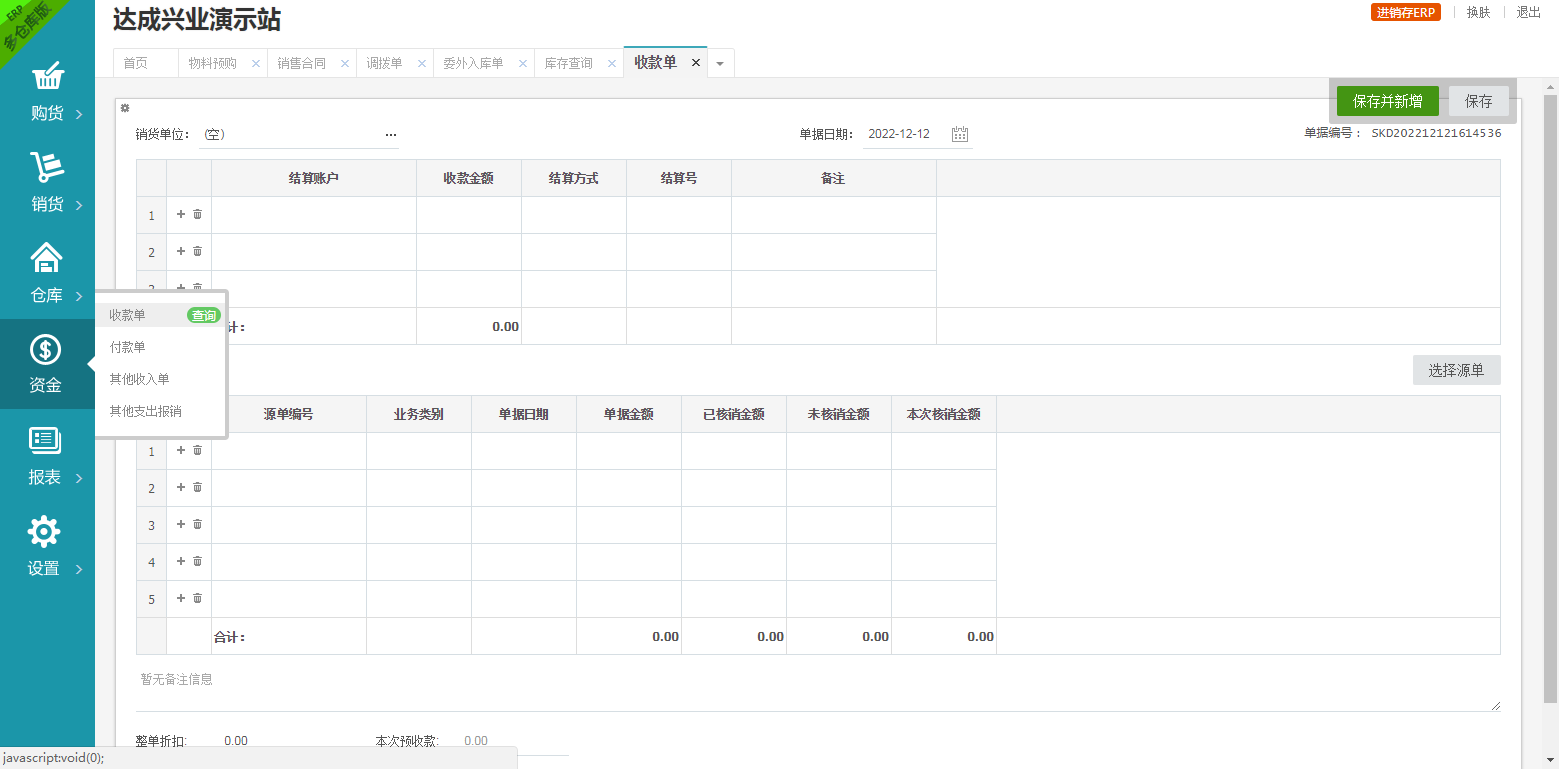
Task: Click the 保存并新增 button
Action: [x=1387, y=101]
